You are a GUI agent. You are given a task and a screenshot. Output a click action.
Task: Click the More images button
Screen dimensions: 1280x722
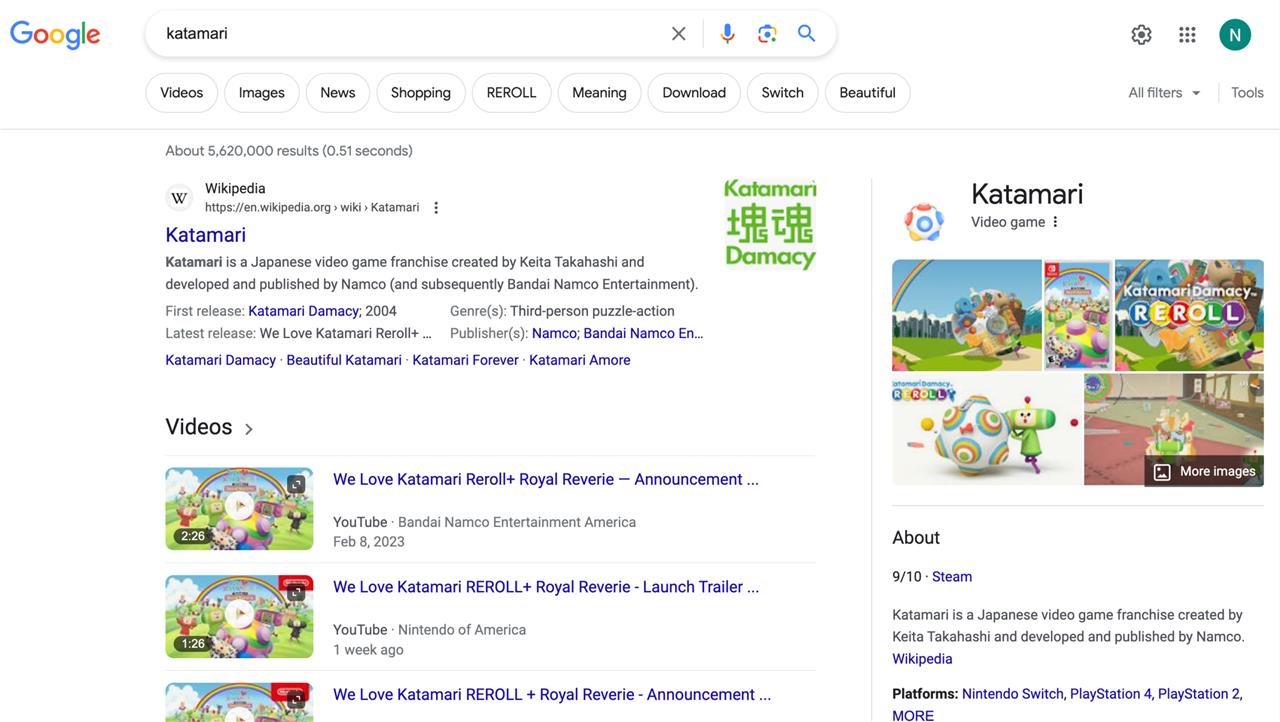tap(1205, 471)
